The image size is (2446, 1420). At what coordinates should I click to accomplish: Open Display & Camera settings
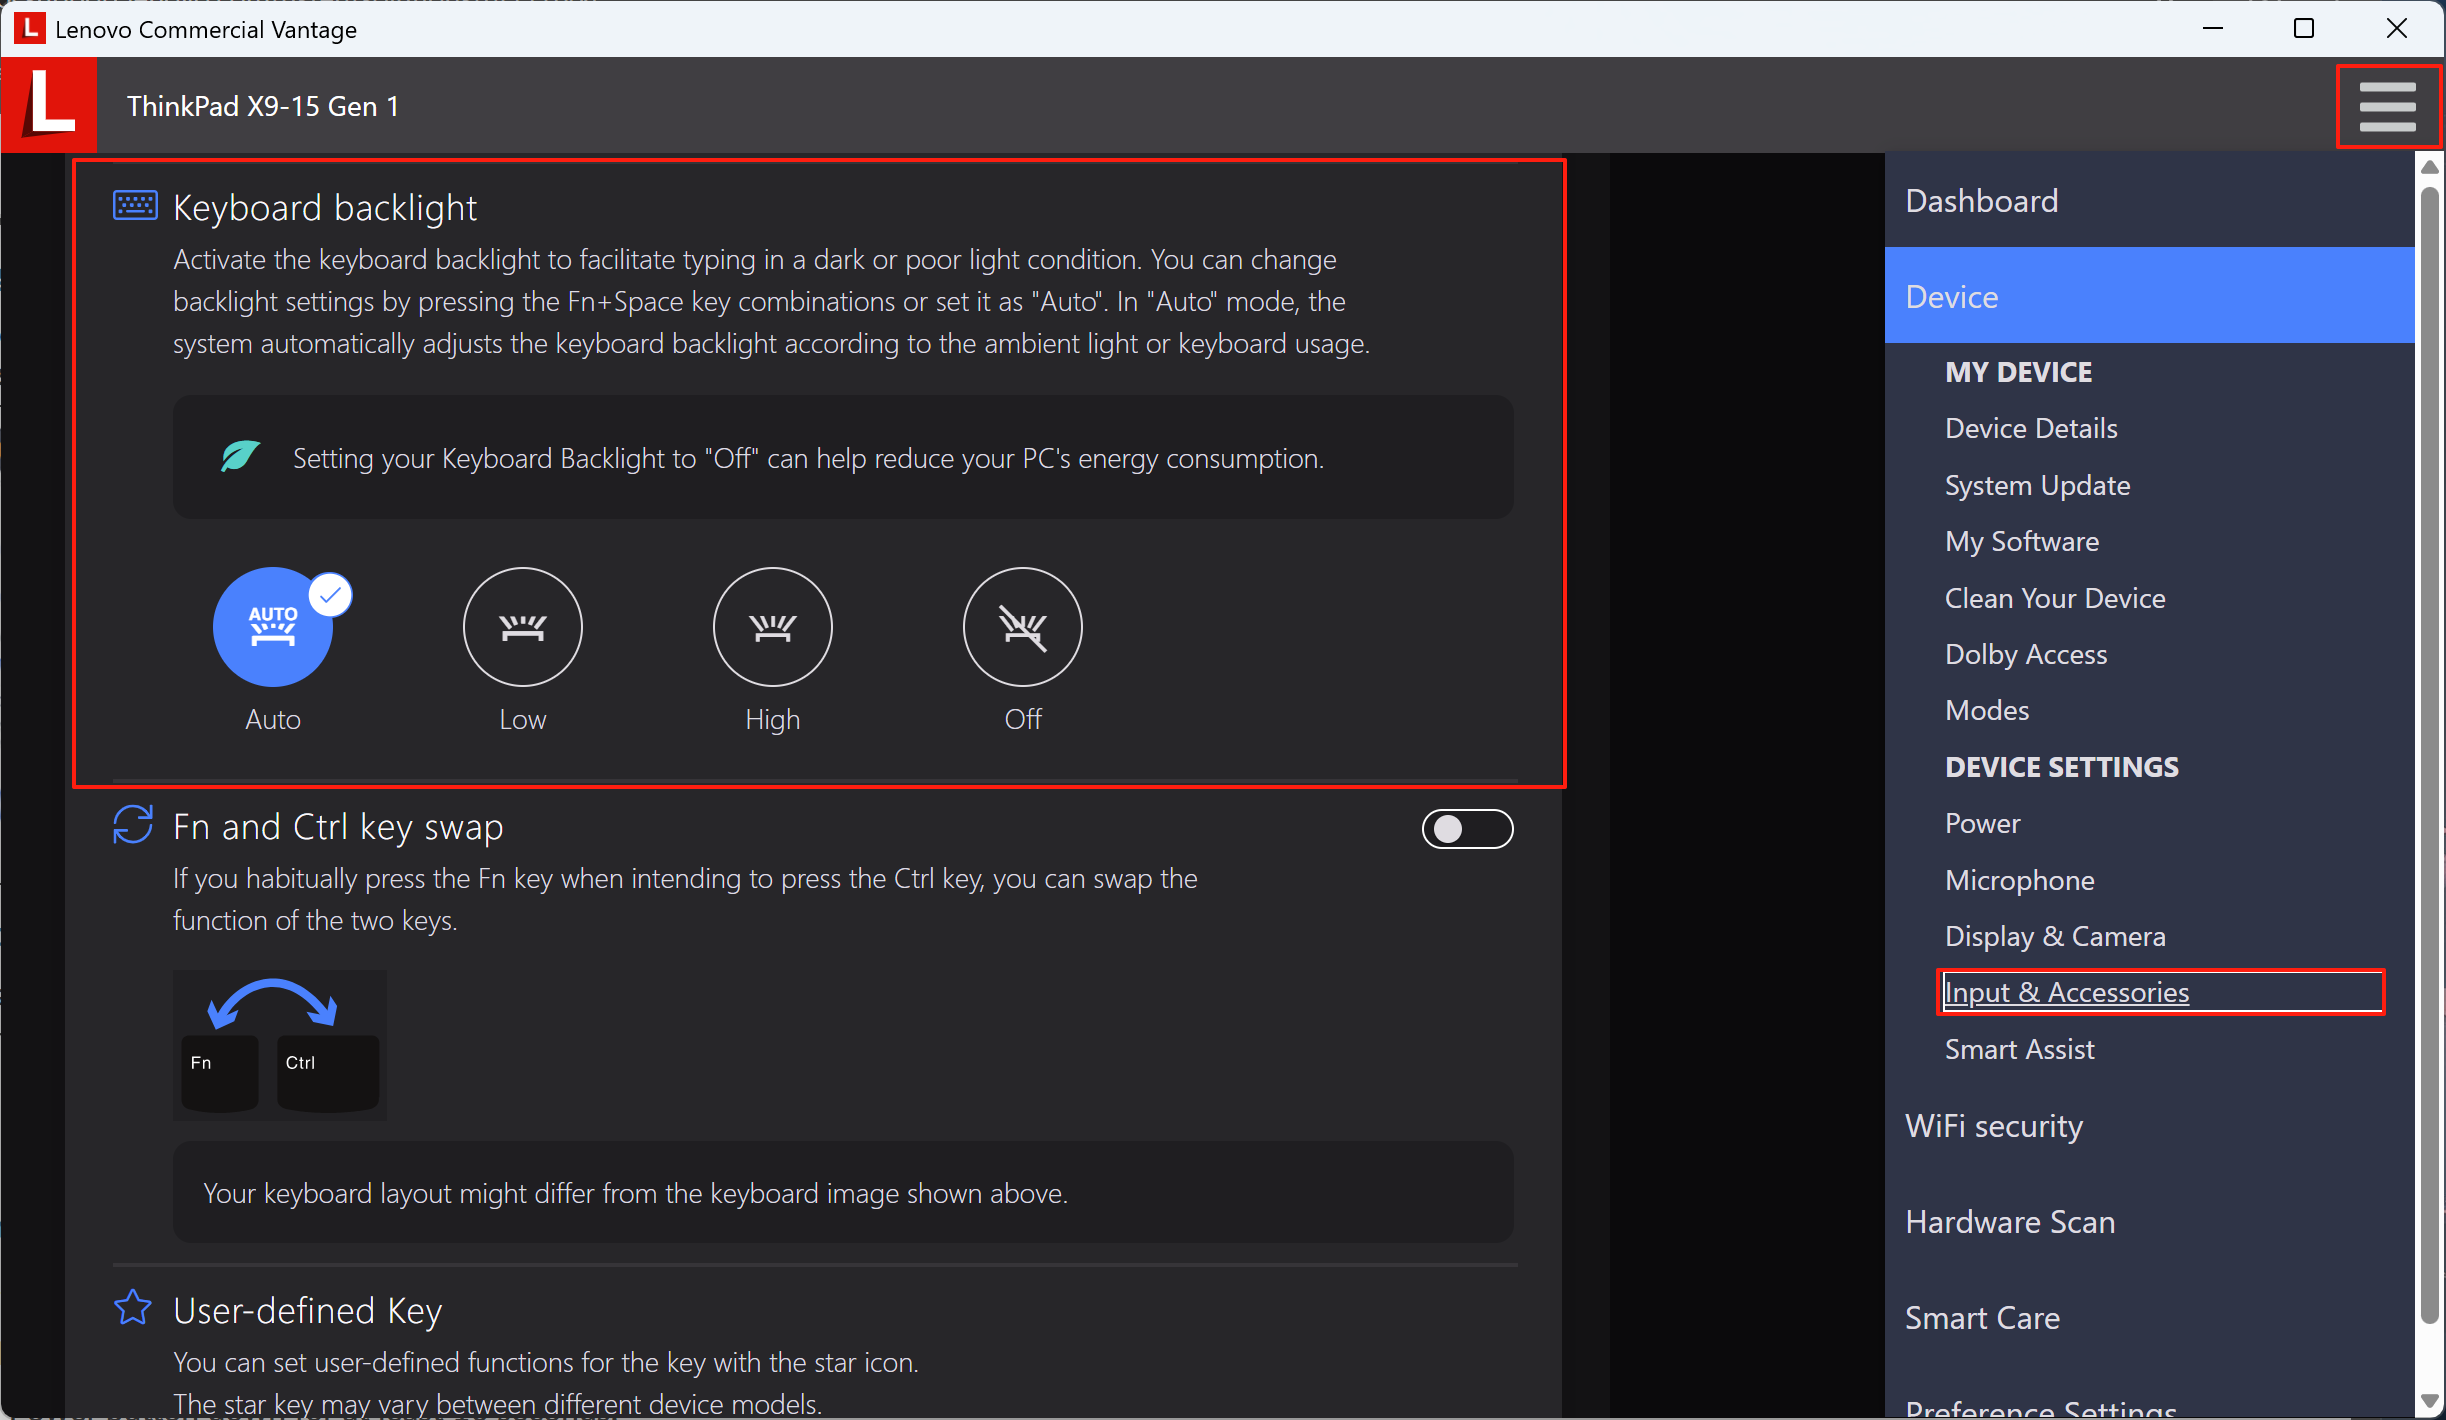pos(2055,936)
